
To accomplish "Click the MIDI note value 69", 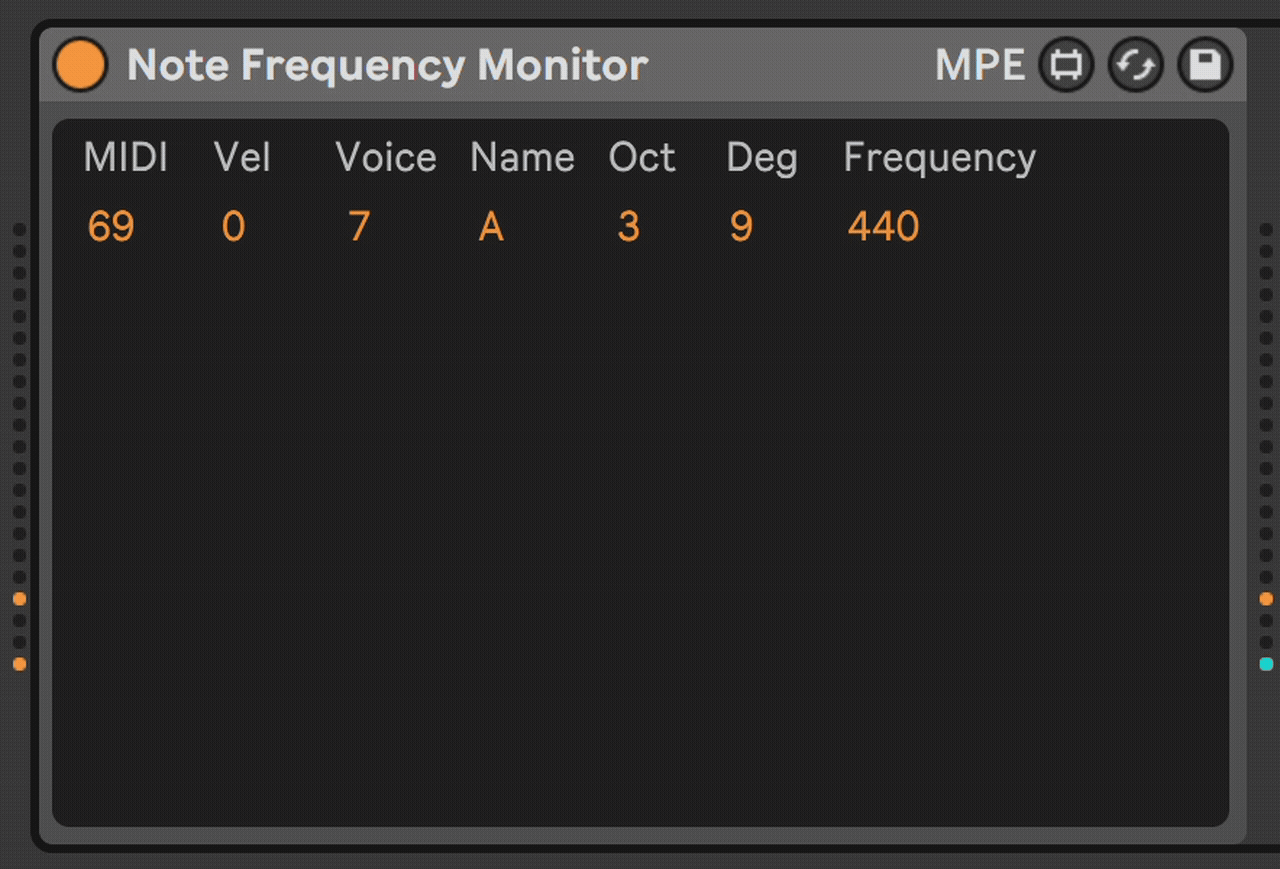I will coord(110,227).
